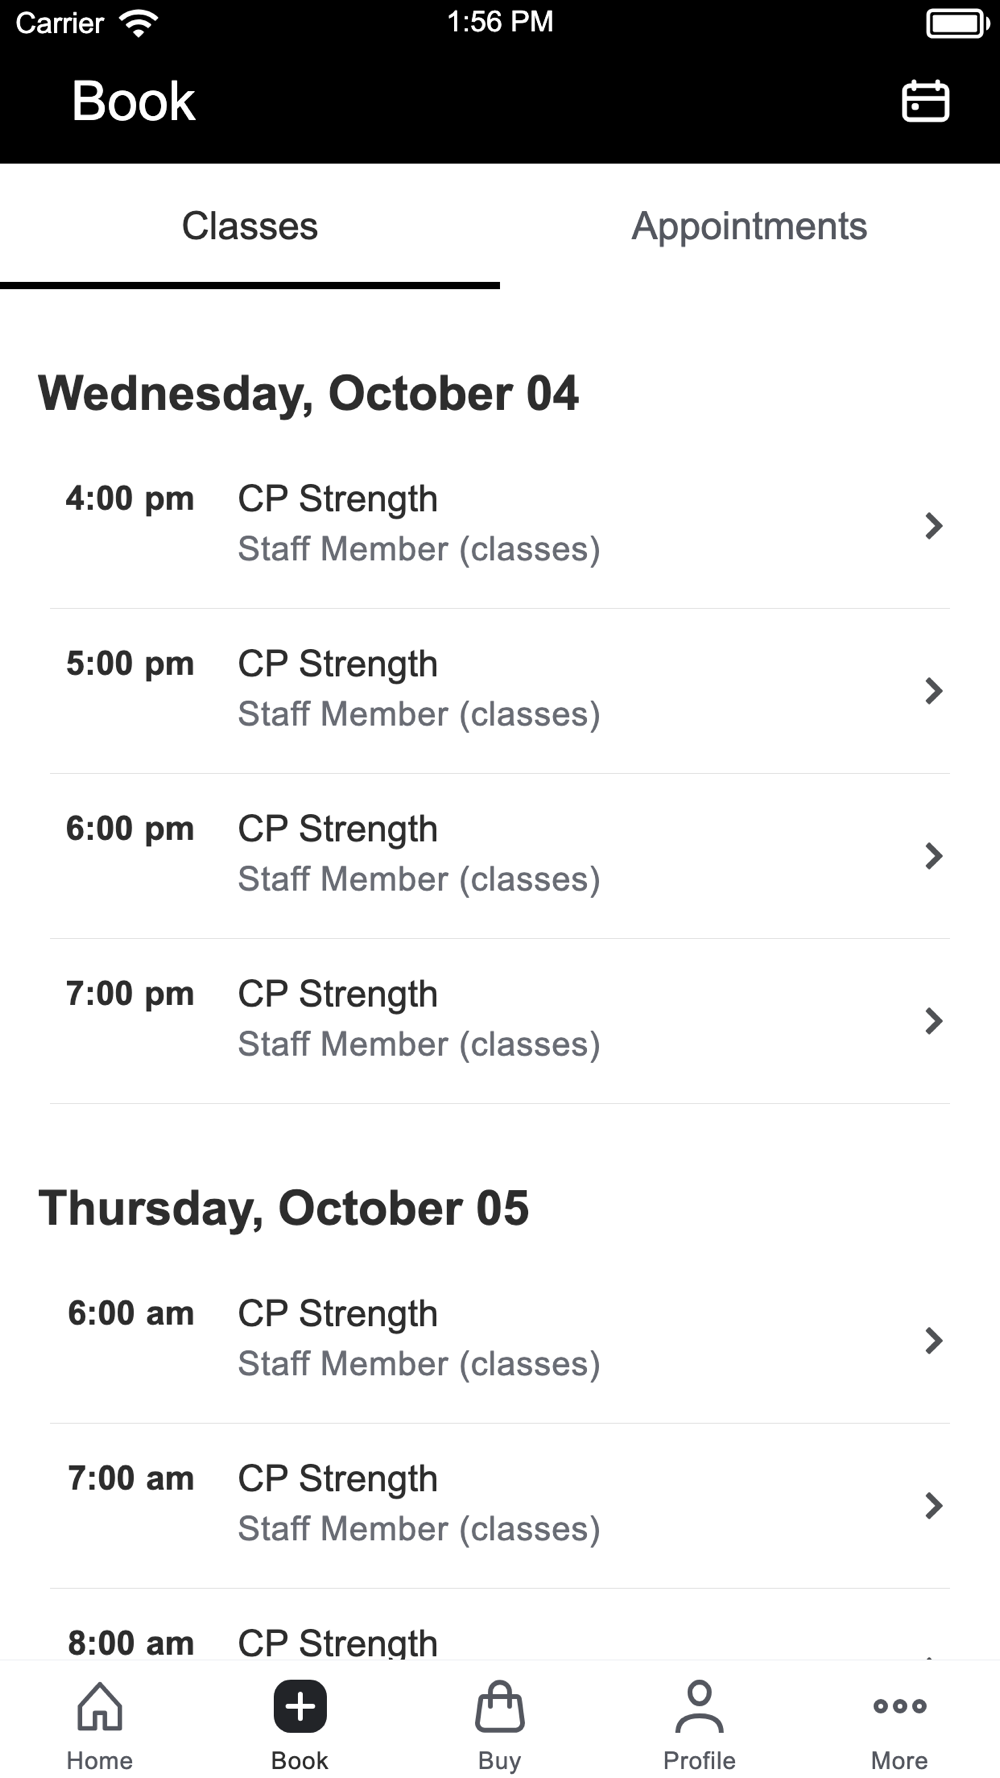
Task: Open Wednesday 5:00 pm CP Strength class
Action: coord(338,665)
